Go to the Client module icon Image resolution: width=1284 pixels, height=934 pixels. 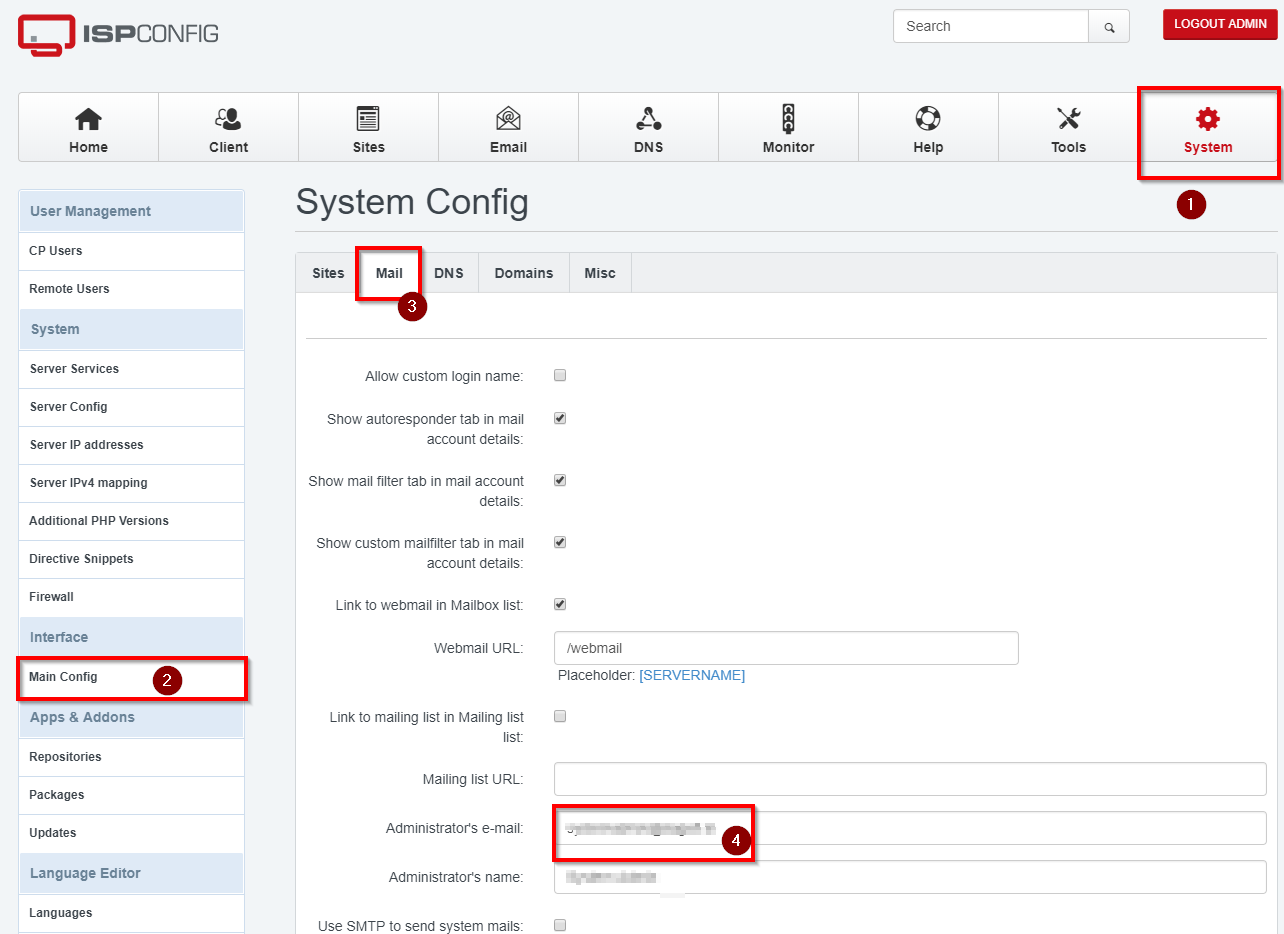228,120
